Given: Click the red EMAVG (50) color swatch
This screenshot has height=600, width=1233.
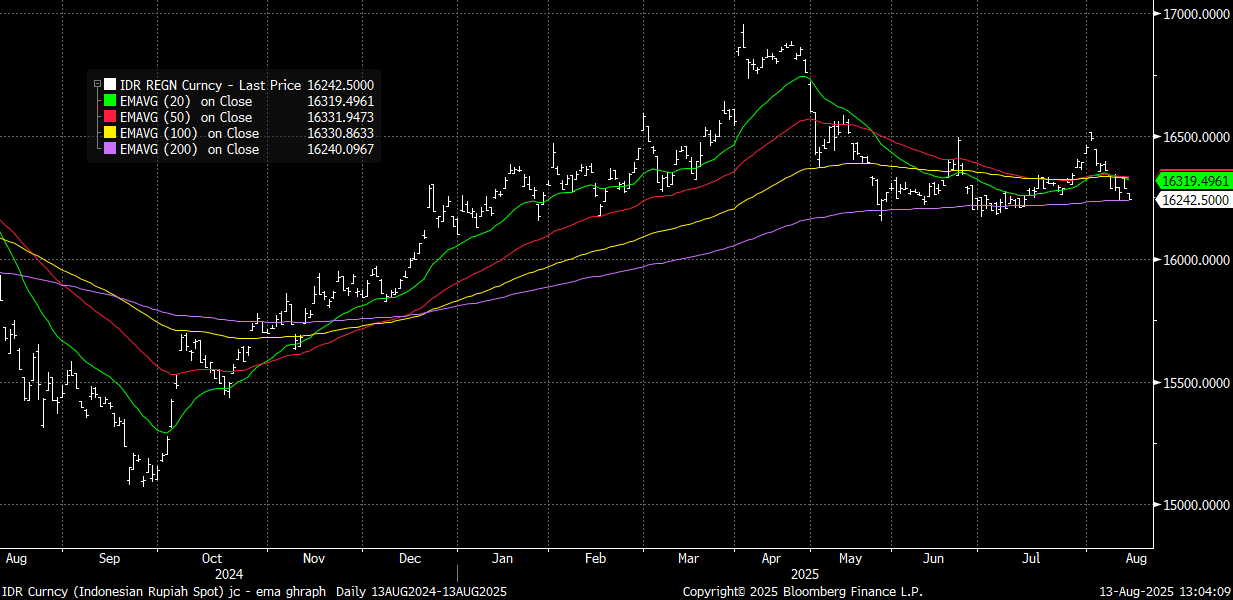Looking at the screenshot, I should point(110,118).
